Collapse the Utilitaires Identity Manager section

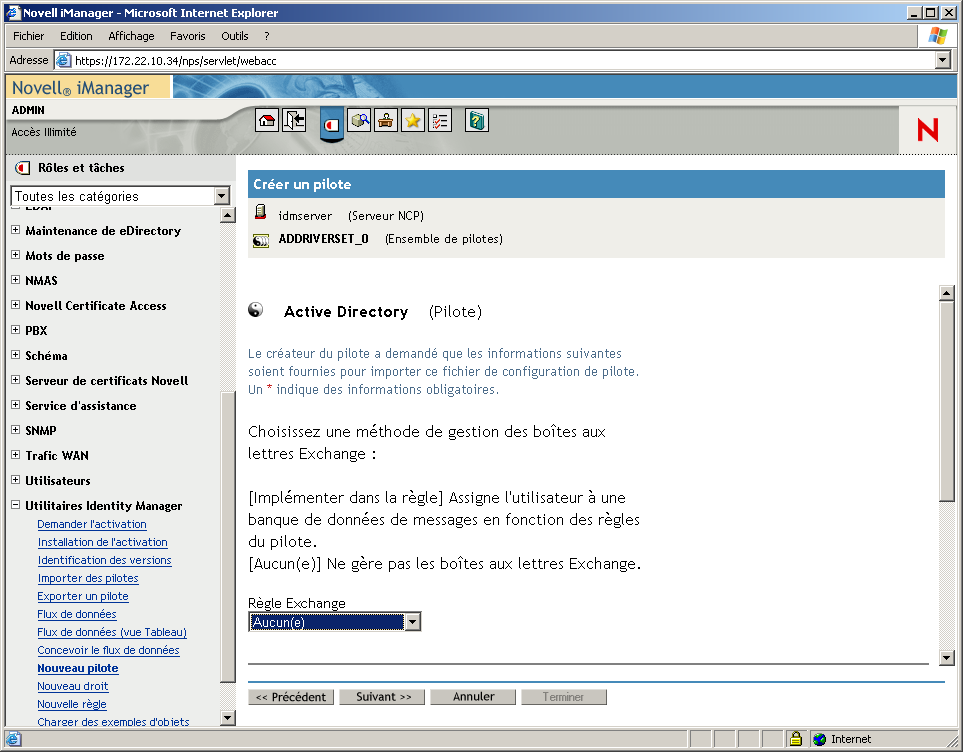(14, 505)
